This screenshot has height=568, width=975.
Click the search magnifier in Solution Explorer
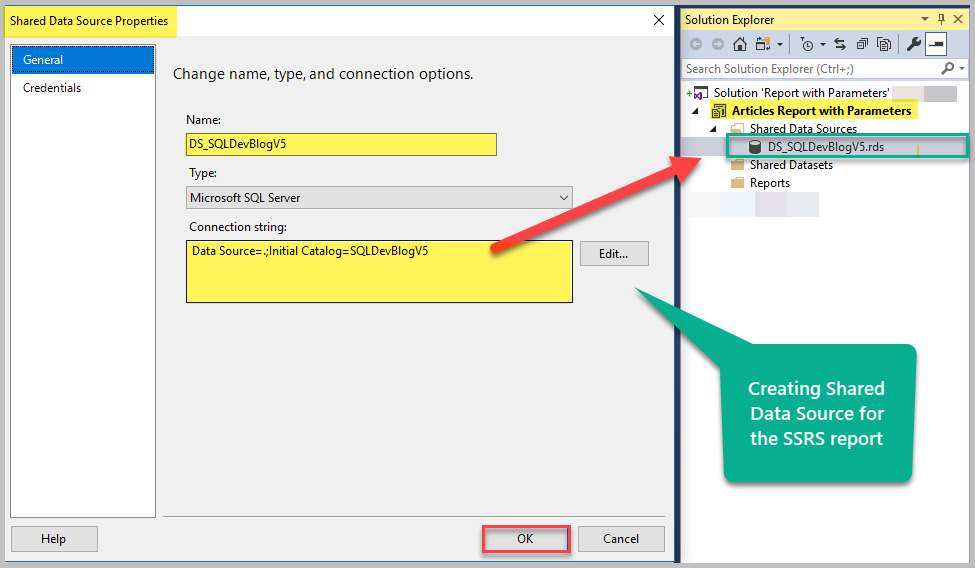point(948,68)
